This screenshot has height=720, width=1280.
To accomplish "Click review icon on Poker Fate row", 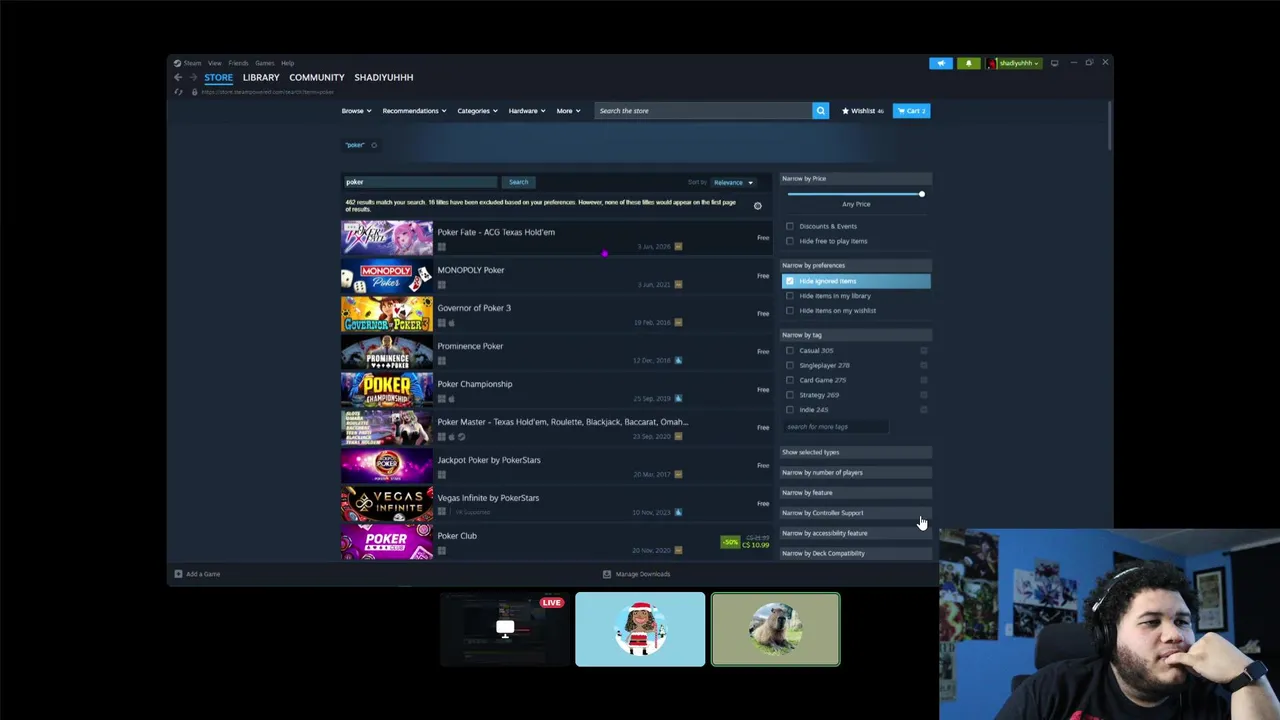I will pos(678,246).
